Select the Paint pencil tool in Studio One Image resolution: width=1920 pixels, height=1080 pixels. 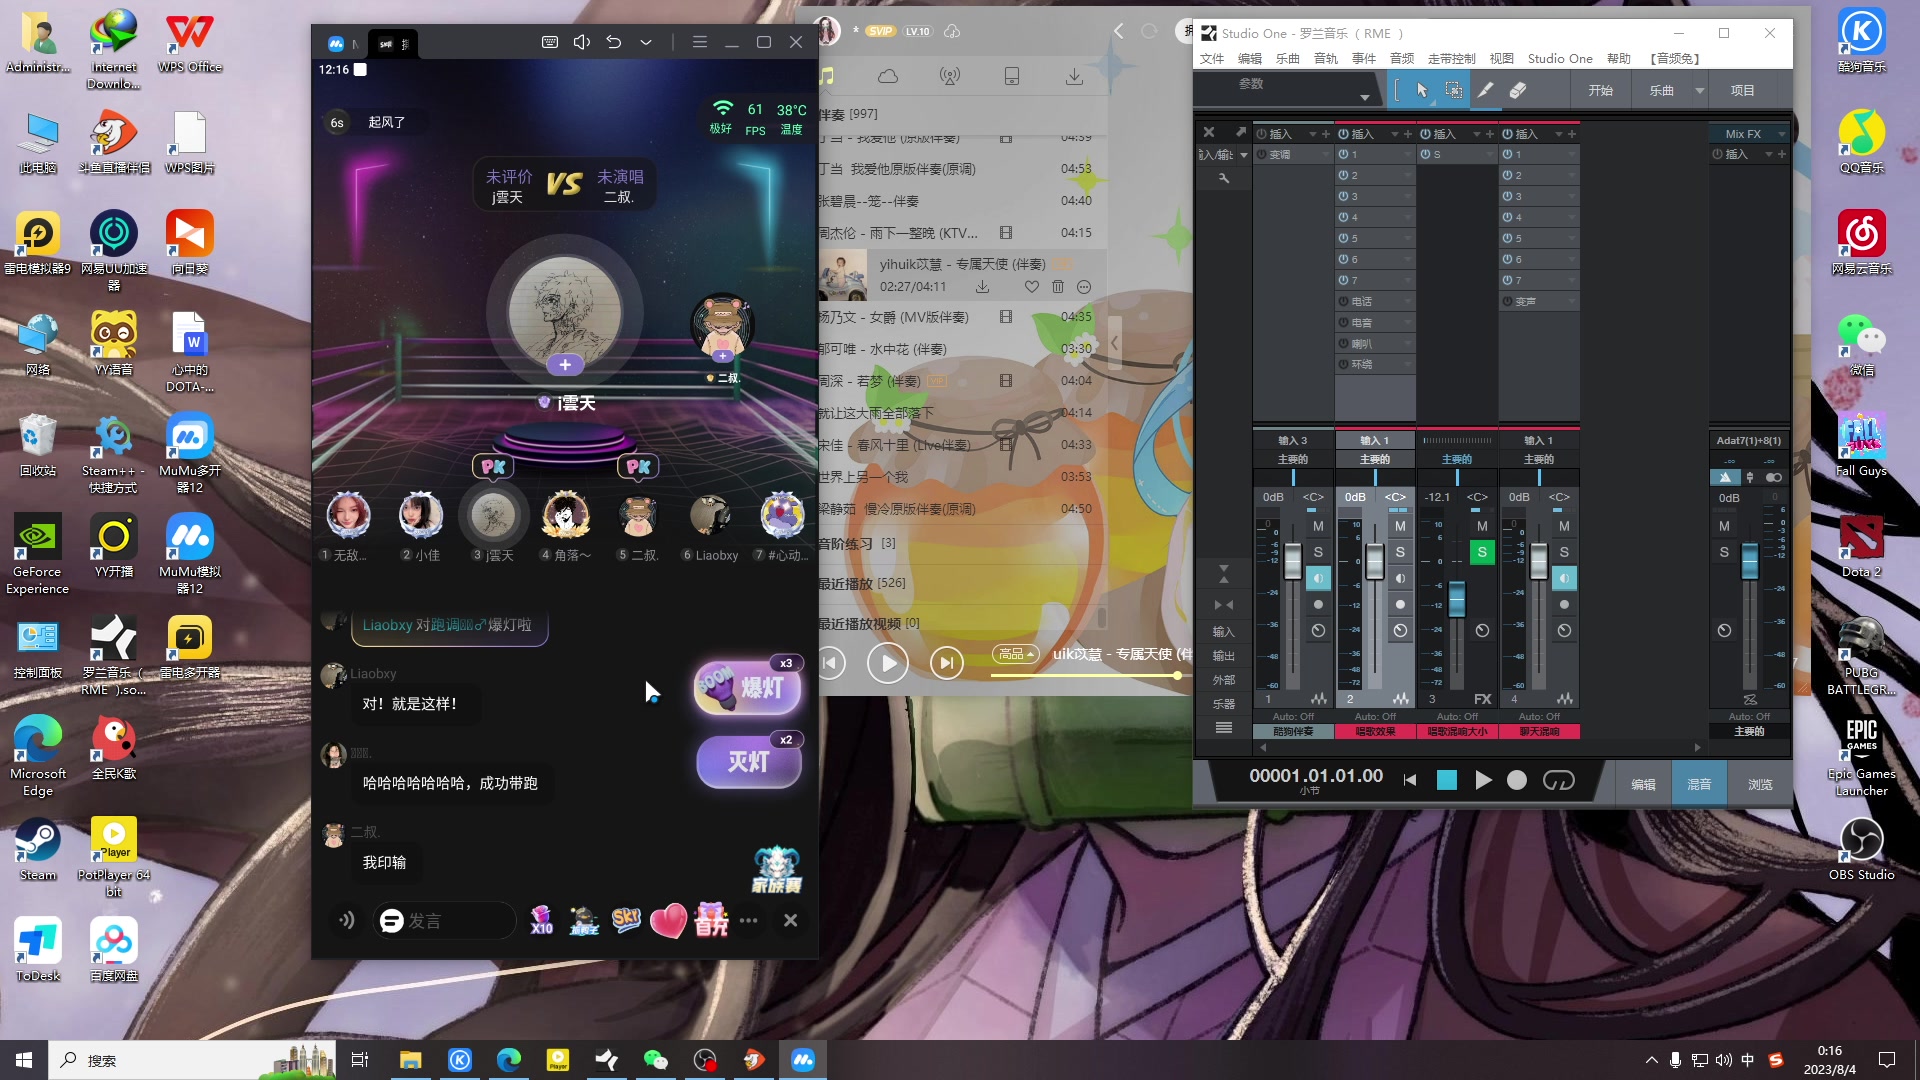pos(1486,90)
